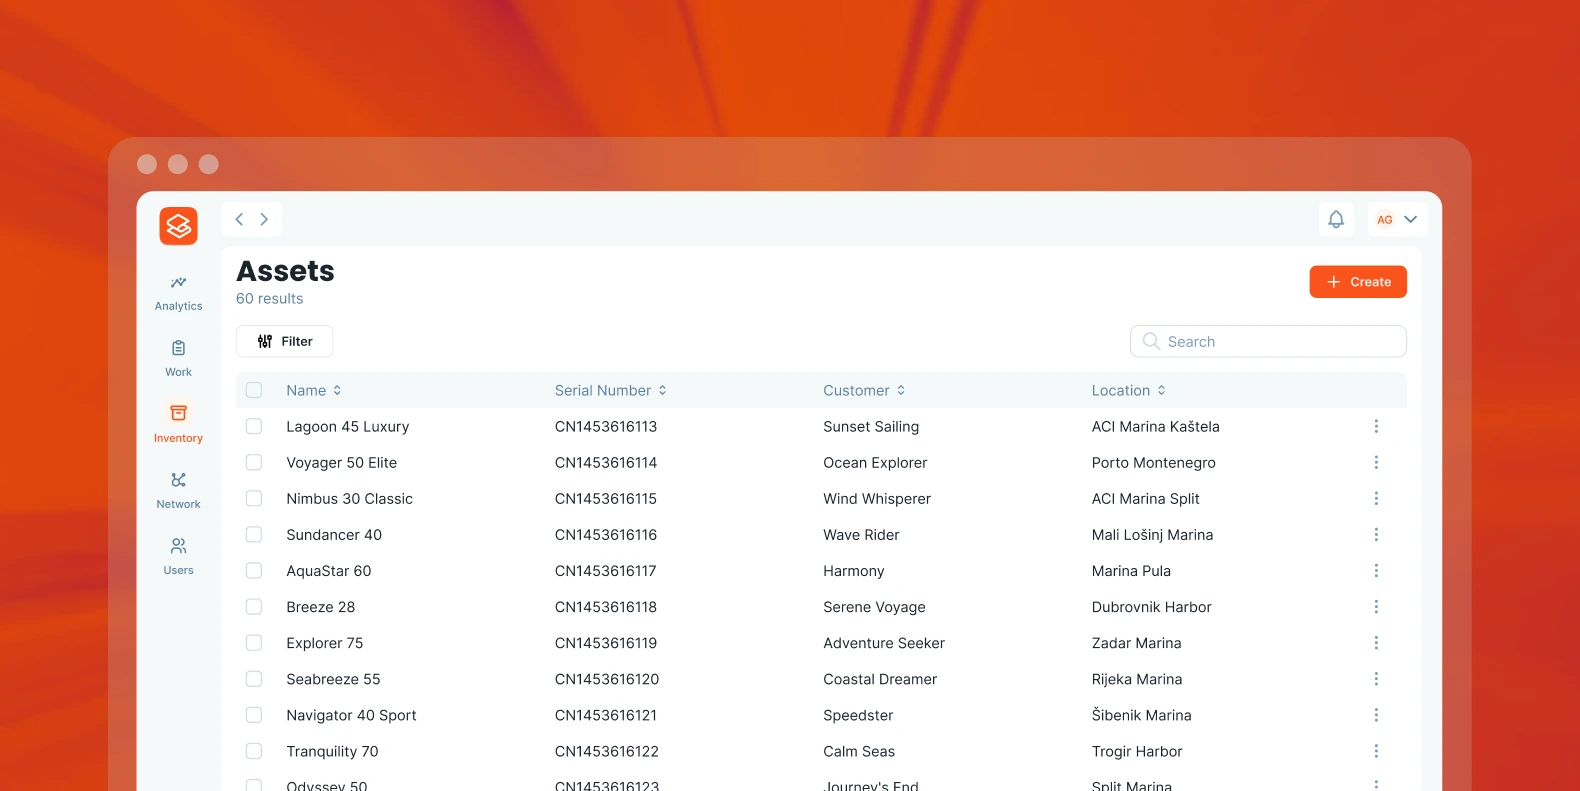The height and width of the screenshot is (791, 1580).
Task: Open the Network section
Action: [x=178, y=491]
